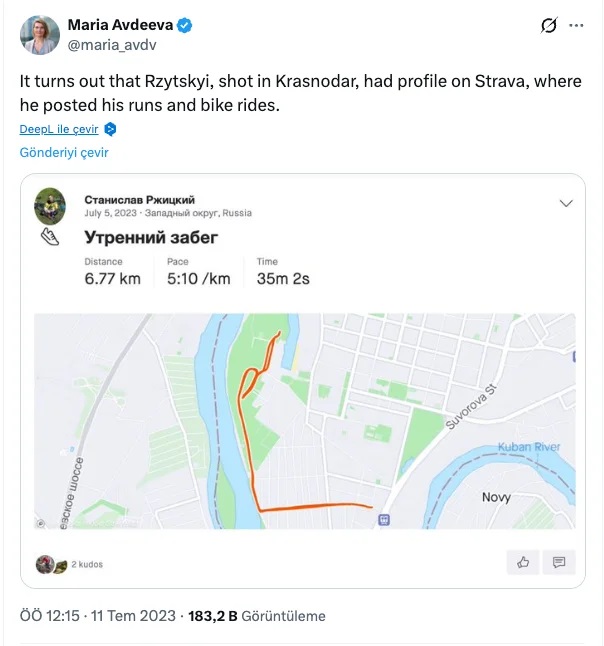The height and width of the screenshot is (646, 604).
Task: Click the kudos givers' avatars
Action: pos(51,564)
